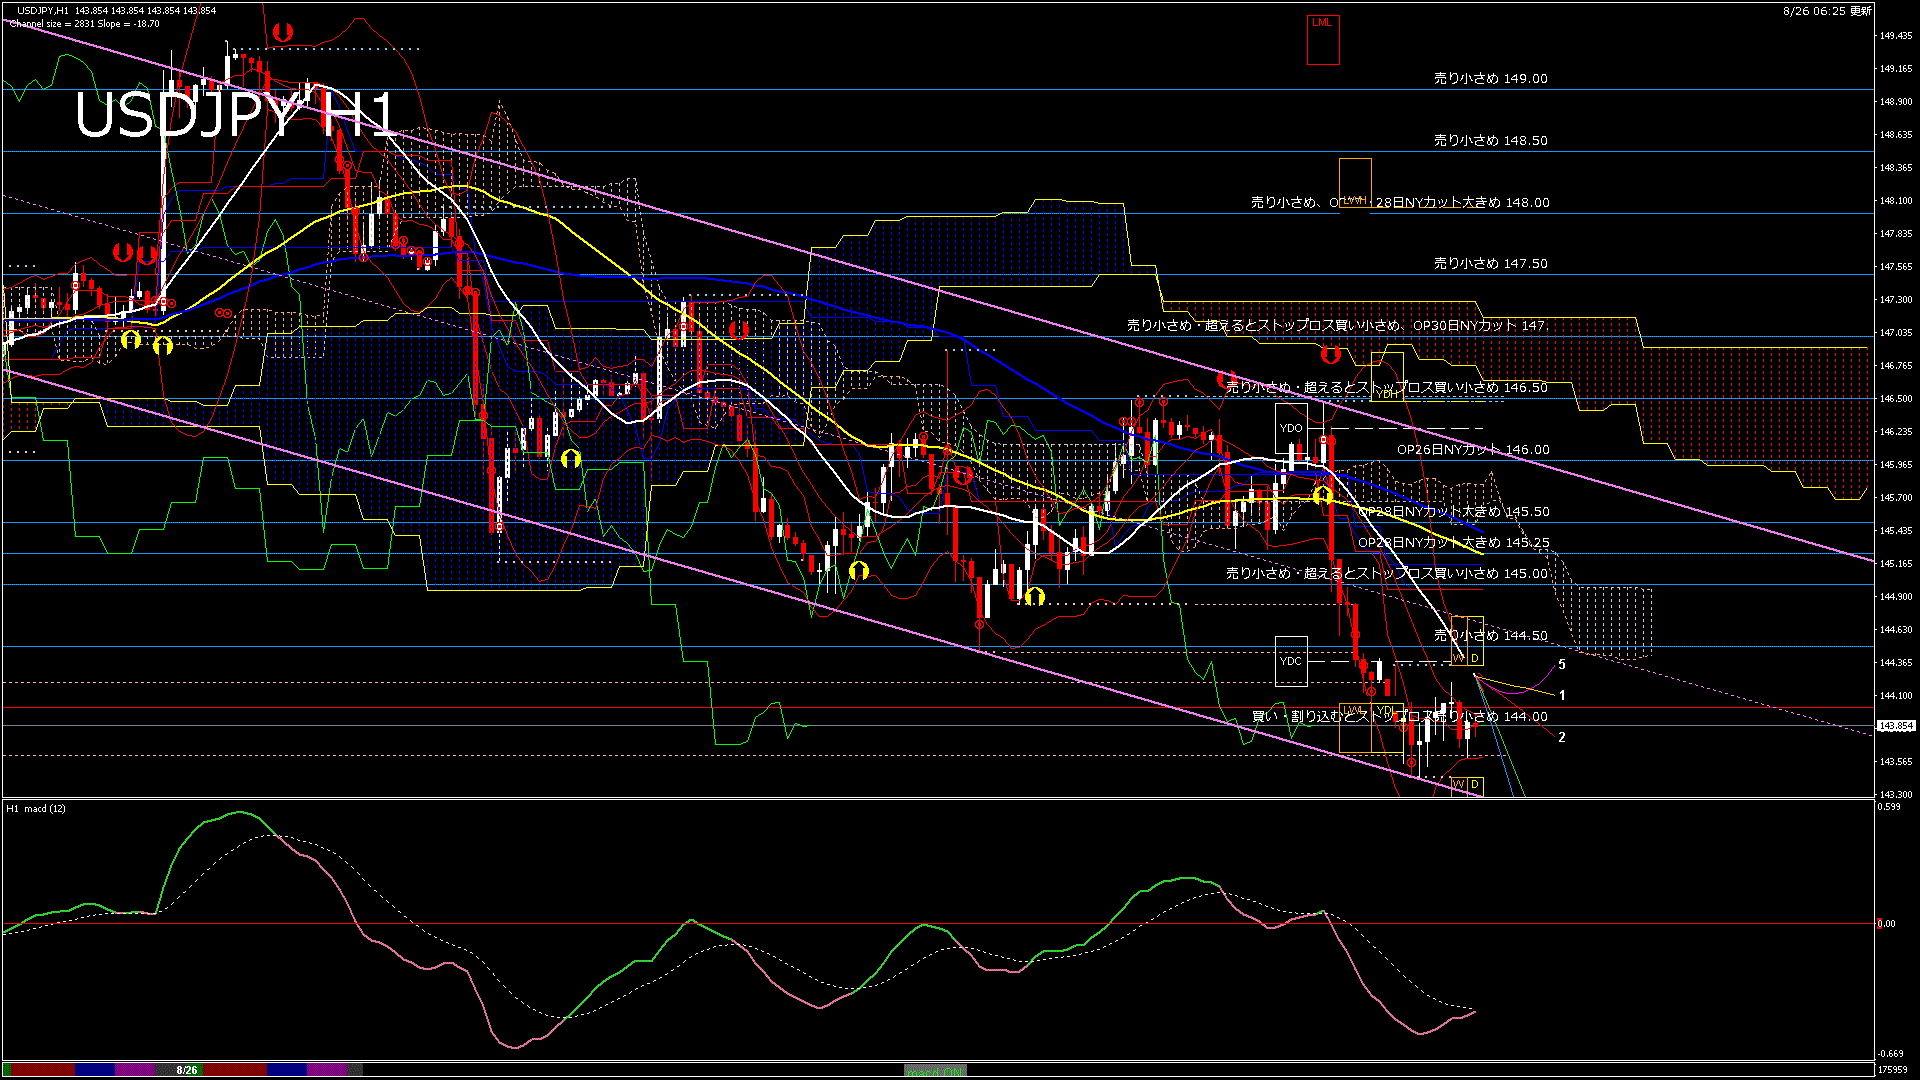This screenshot has height=1080, width=1920.
Task: Toggle the 'macd ON' indicator button
Action: tap(935, 1070)
